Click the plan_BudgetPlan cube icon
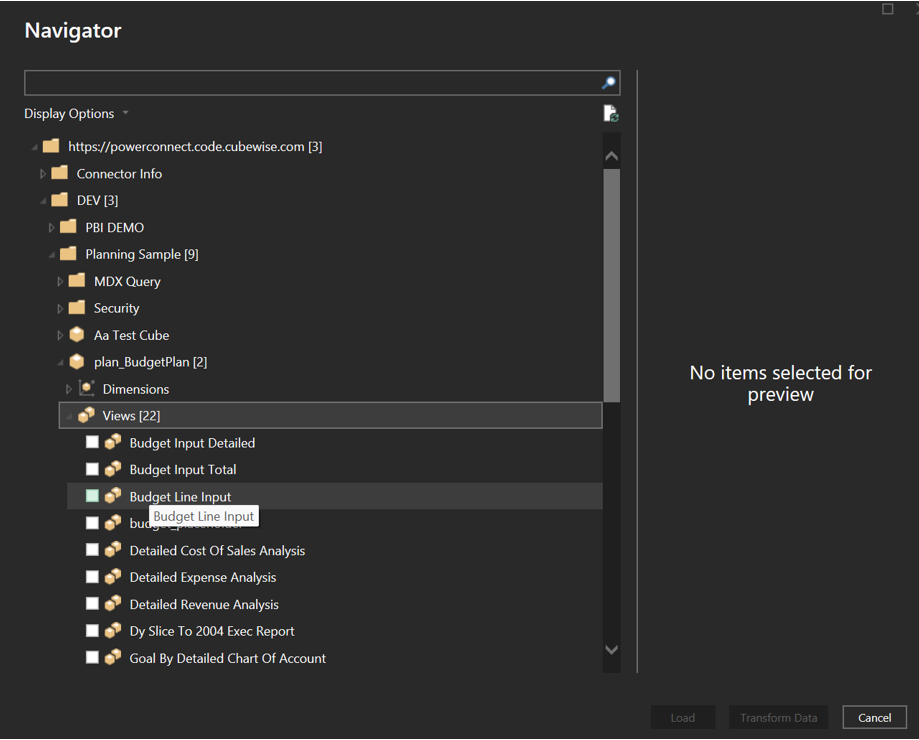 point(77,362)
